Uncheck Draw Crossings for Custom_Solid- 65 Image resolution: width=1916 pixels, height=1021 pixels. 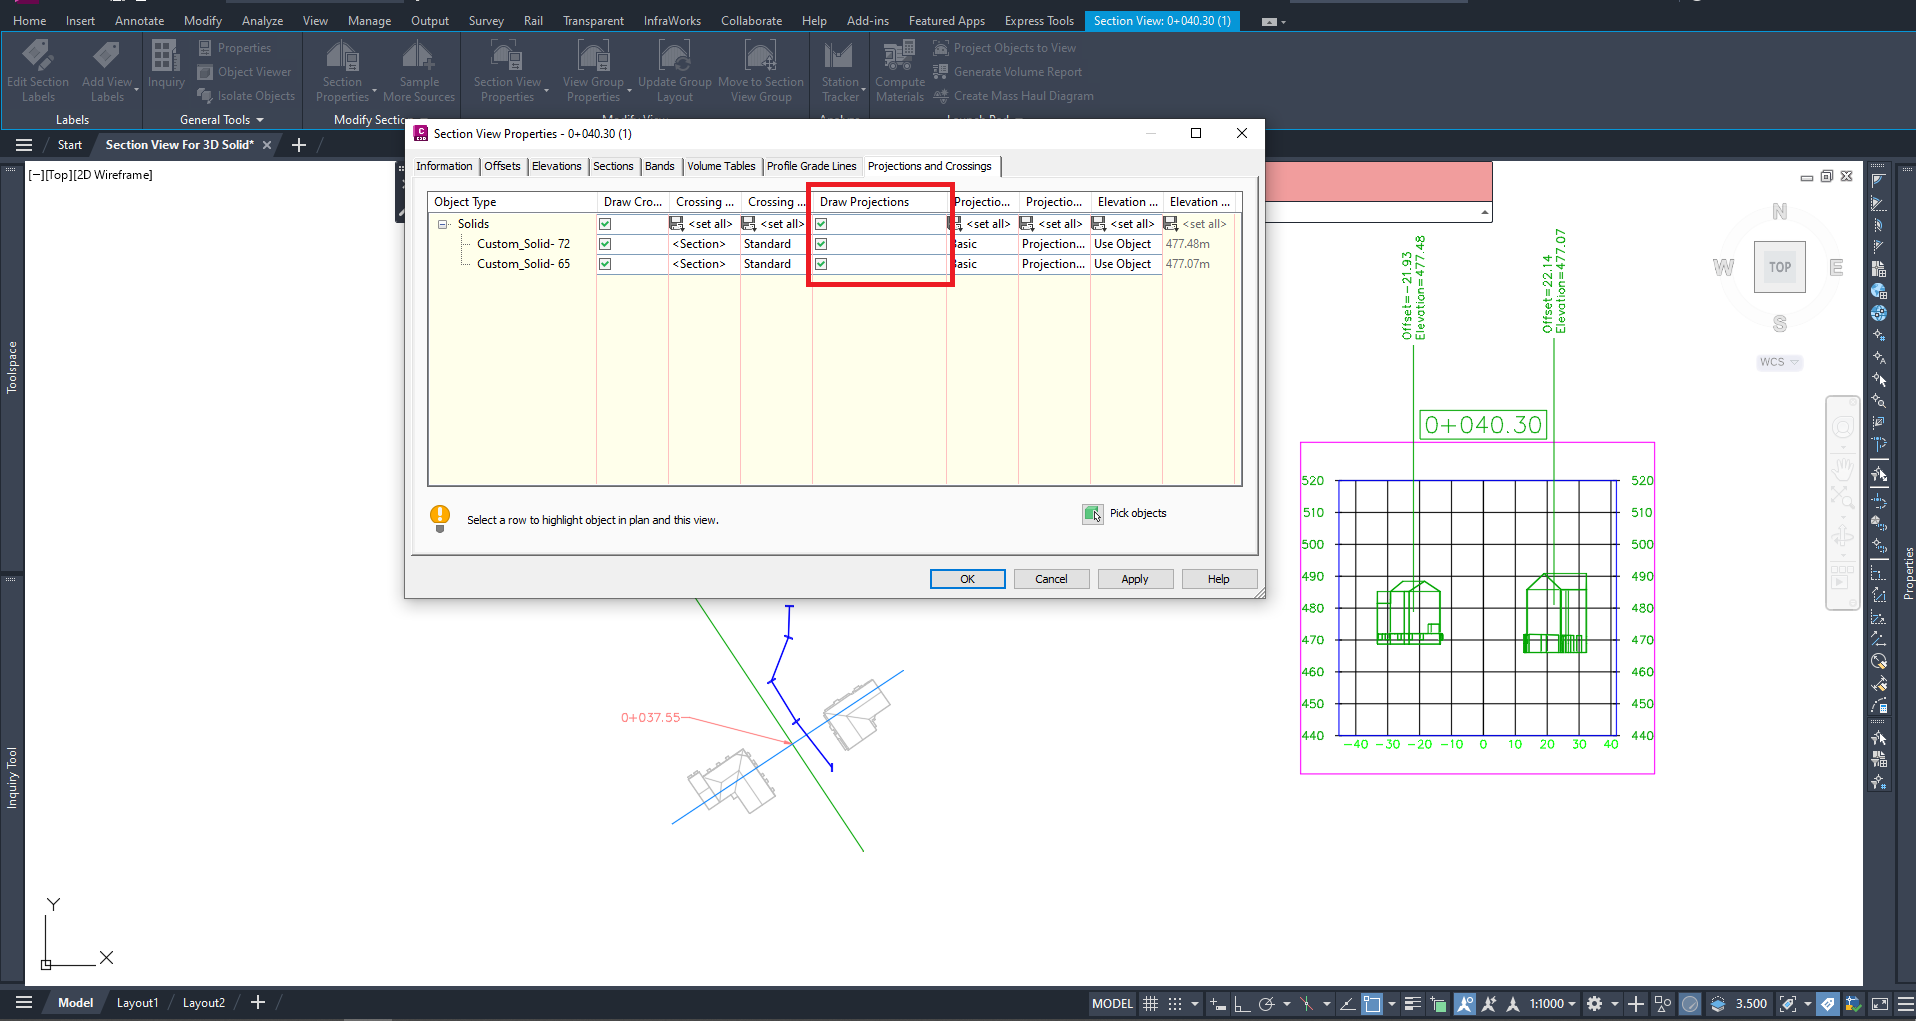point(605,264)
